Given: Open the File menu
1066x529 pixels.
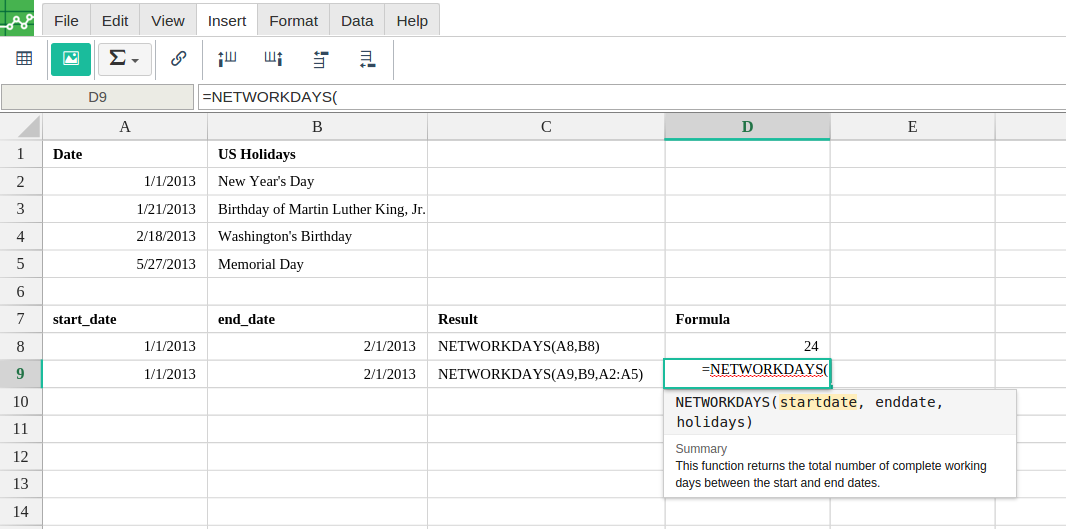Looking at the screenshot, I should pyautogui.click(x=66, y=21).
